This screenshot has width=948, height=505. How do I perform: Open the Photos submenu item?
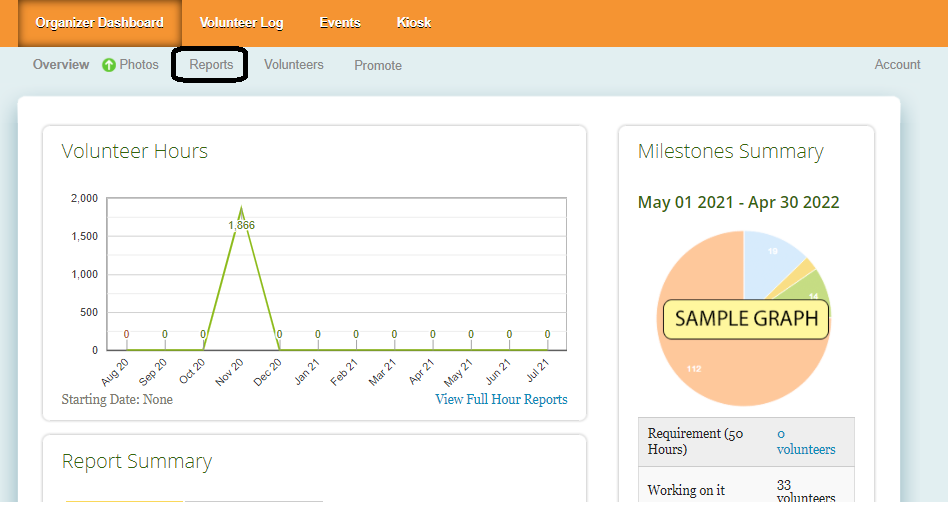139,65
